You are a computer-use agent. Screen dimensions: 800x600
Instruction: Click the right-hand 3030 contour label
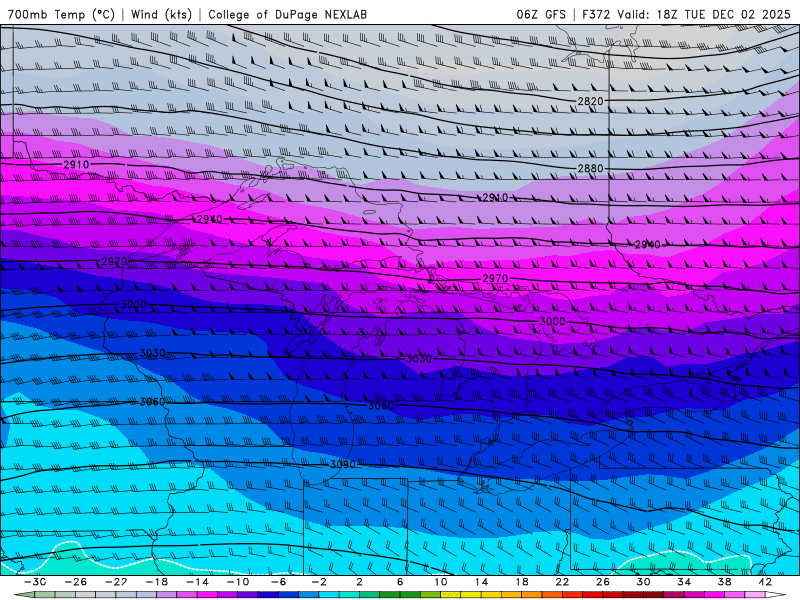(419, 359)
